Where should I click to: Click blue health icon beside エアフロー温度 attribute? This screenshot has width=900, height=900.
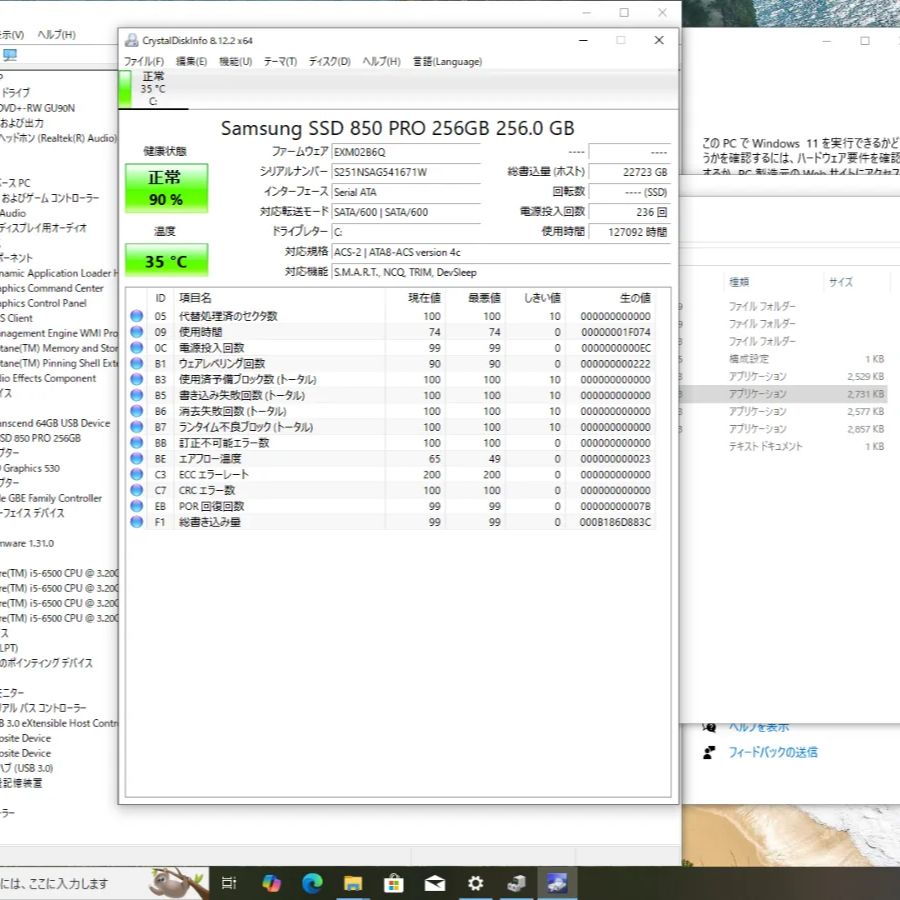click(136, 458)
